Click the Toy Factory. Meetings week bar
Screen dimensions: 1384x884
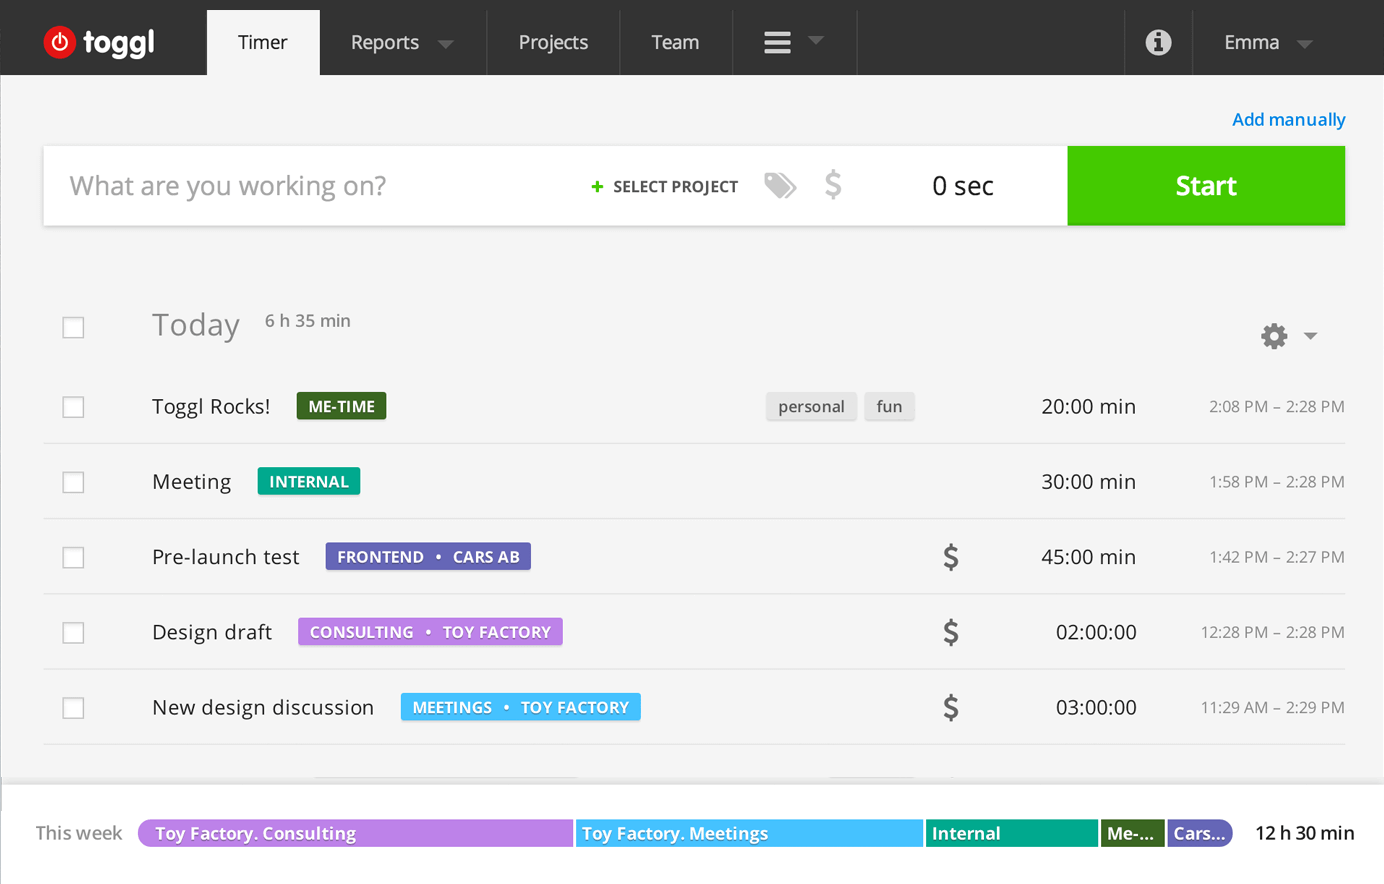749,833
